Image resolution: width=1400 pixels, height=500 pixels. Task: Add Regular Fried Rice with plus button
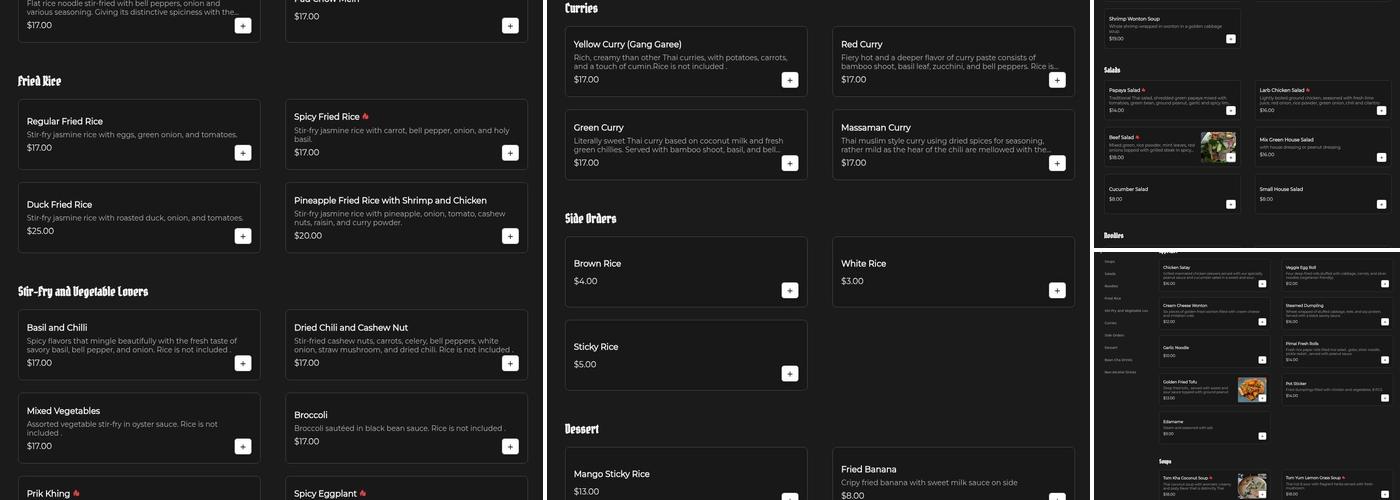243,153
